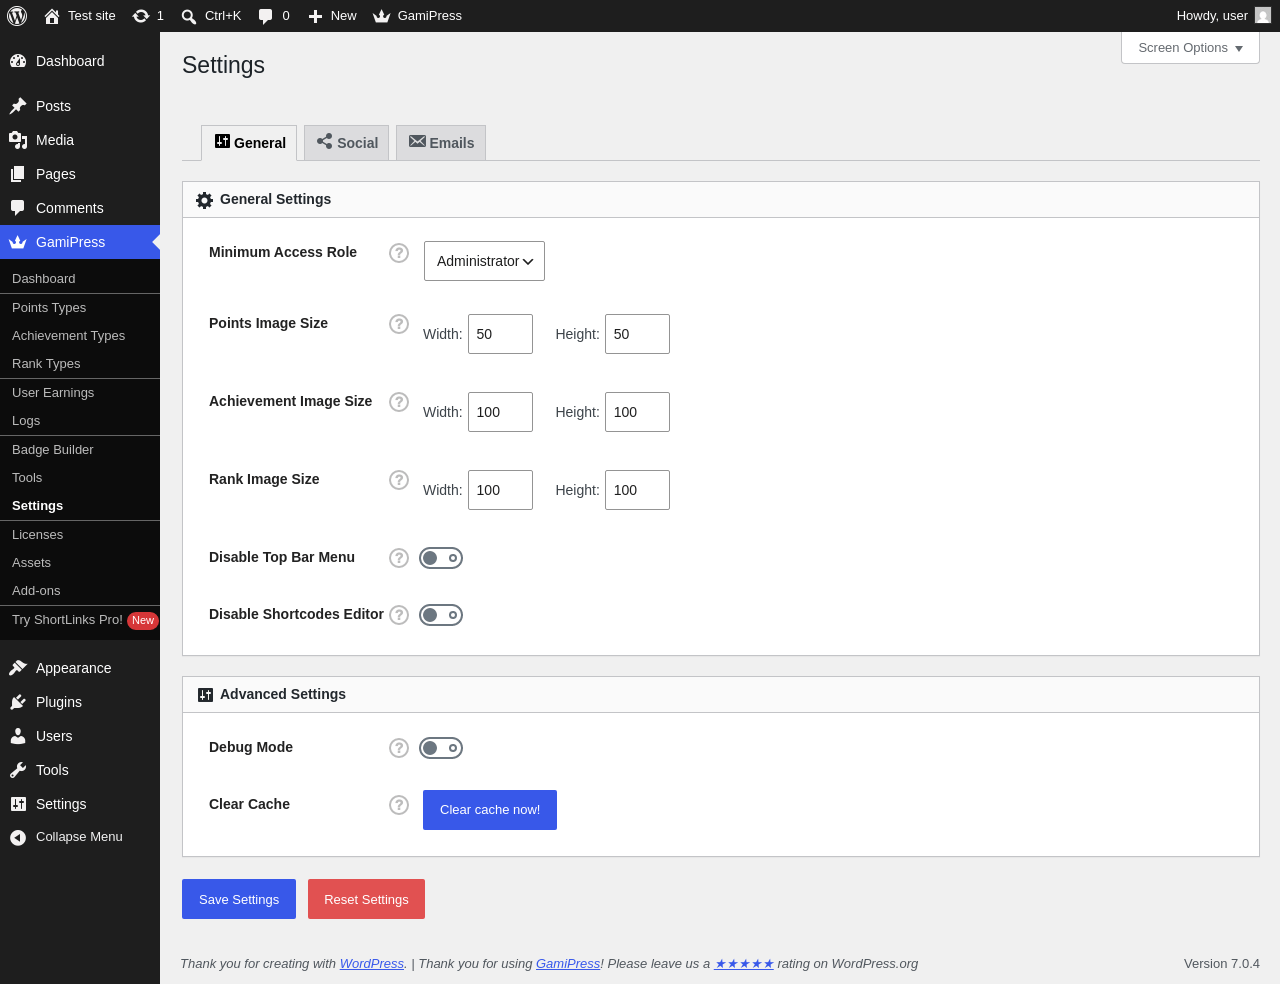This screenshot has width=1280, height=984.
Task: Focus the Rank Image Size height field
Action: coord(637,490)
